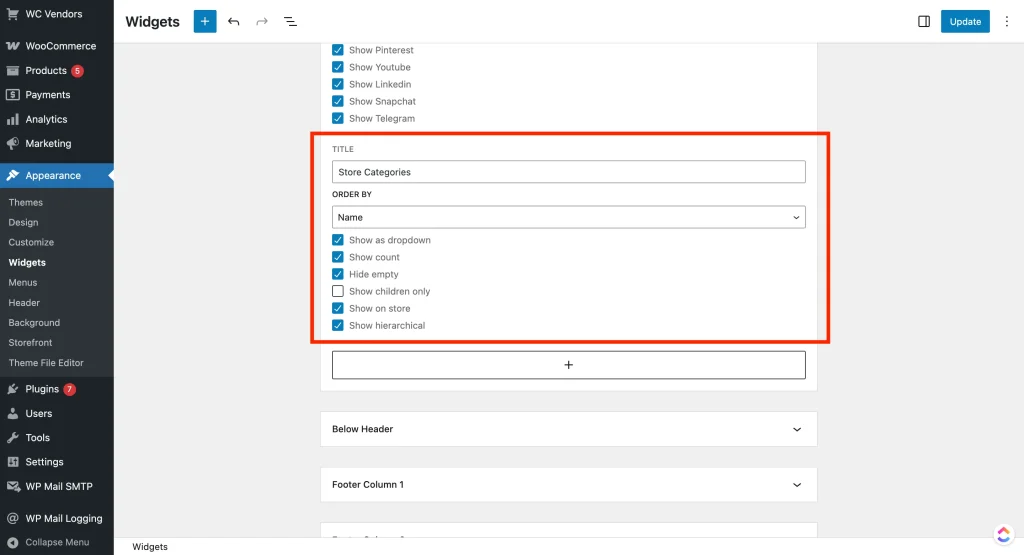Click the Plugins icon in the sidebar

point(13,389)
